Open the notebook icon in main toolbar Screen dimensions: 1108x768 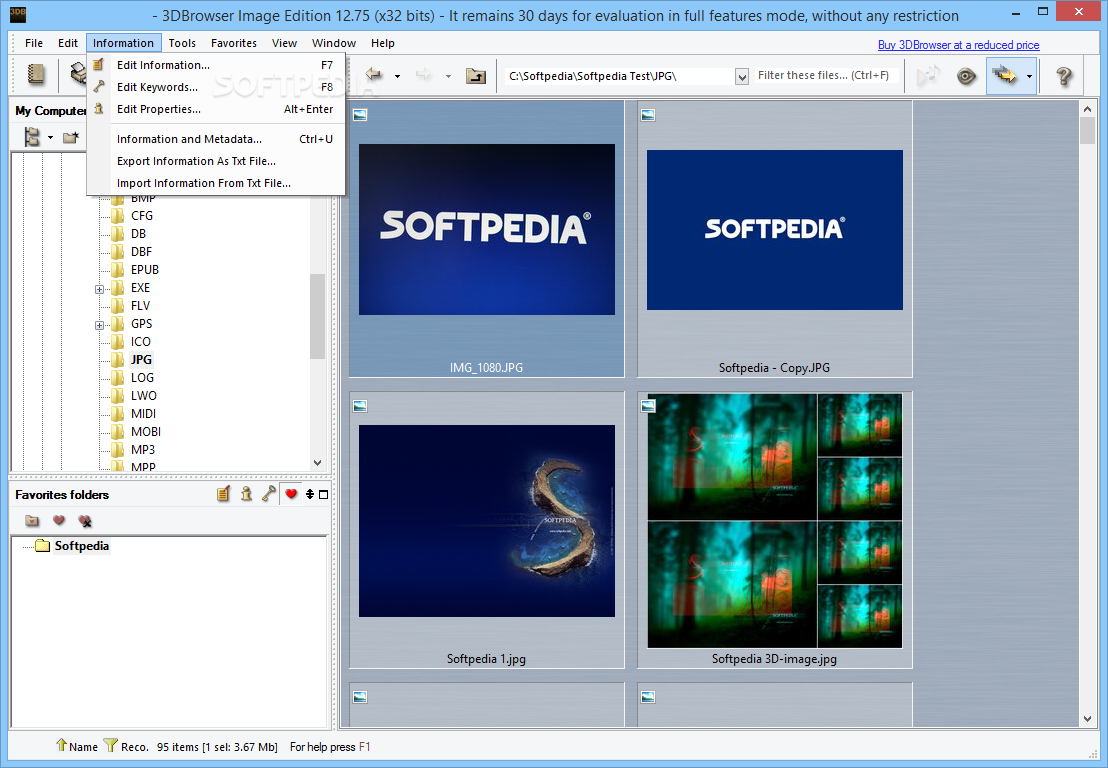(36, 74)
